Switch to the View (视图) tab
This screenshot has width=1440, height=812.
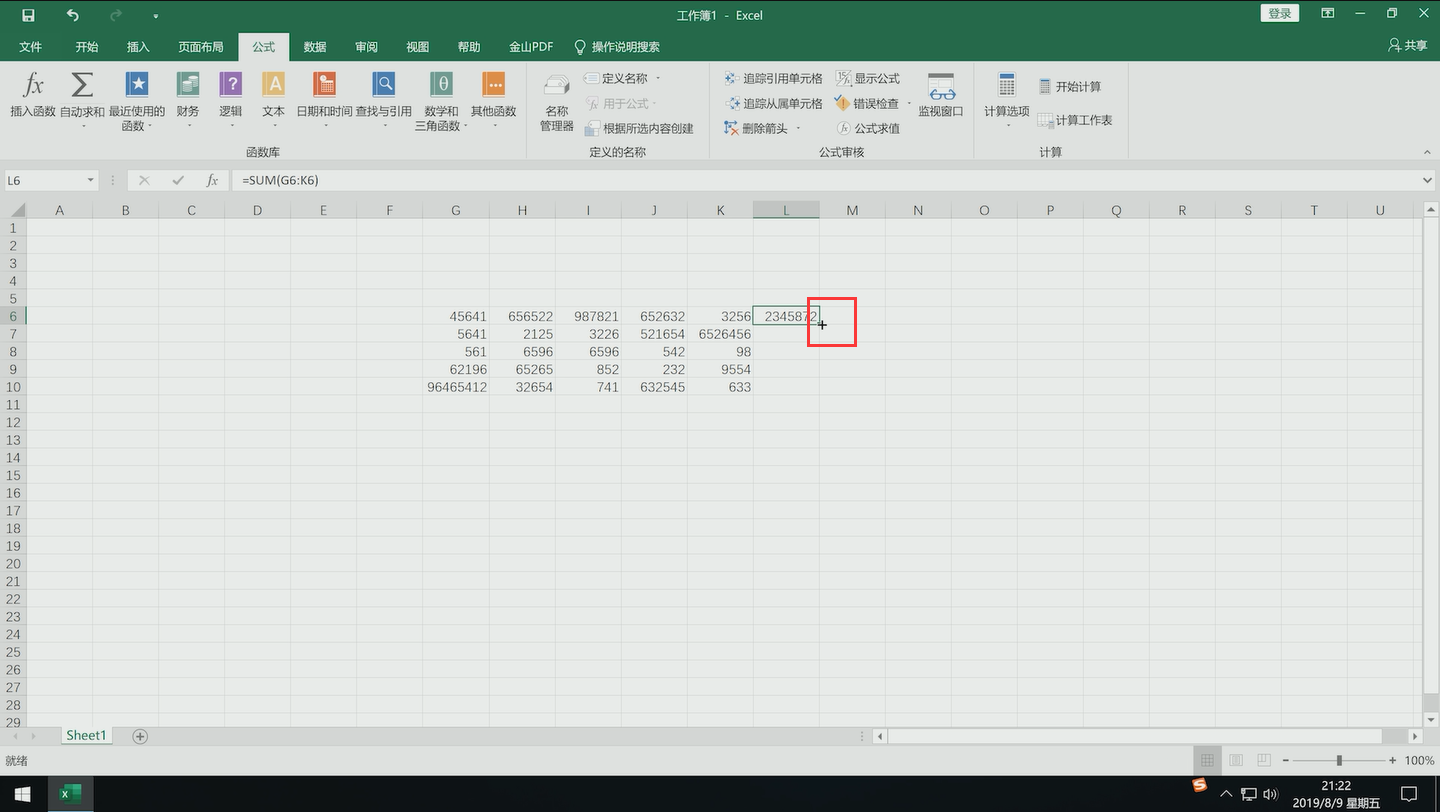tap(418, 47)
